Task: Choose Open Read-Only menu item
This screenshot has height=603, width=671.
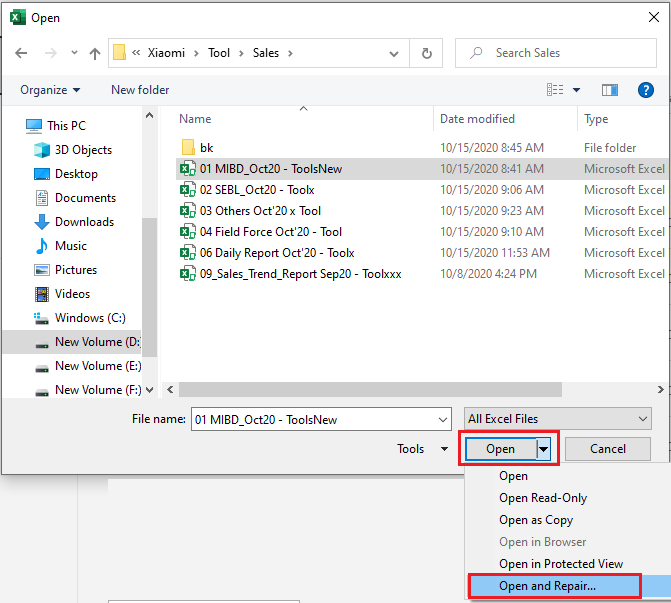Action: (x=543, y=498)
